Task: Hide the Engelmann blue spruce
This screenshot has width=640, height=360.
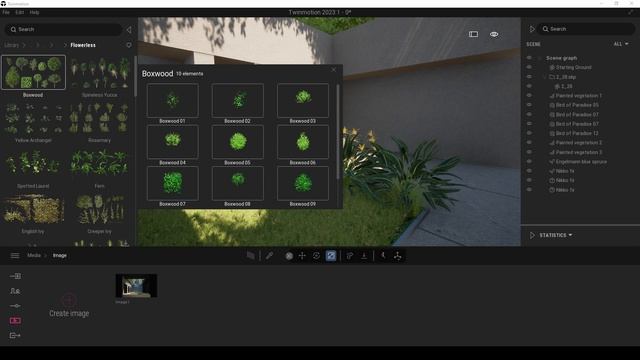Action: click(x=529, y=162)
